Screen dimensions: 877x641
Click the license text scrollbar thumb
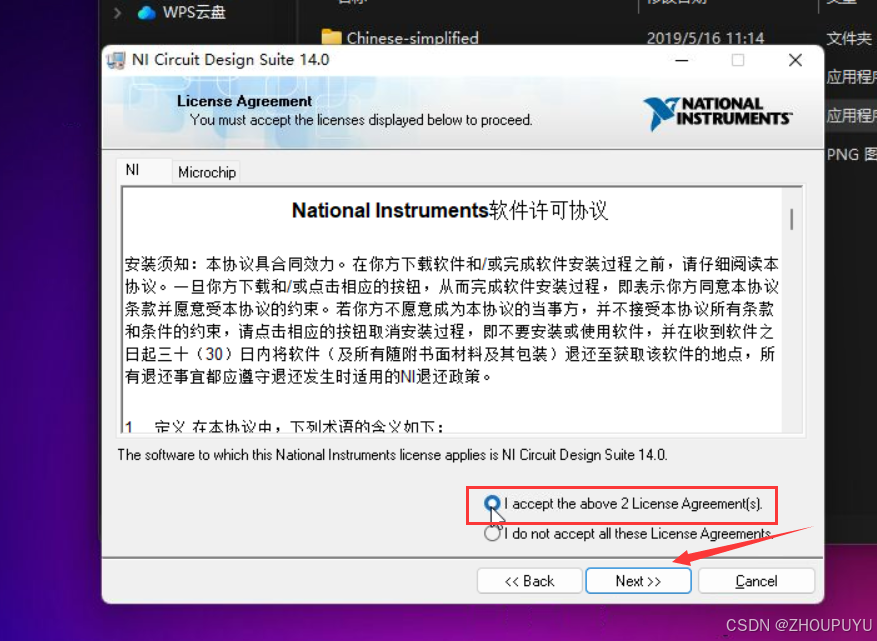tap(791, 219)
